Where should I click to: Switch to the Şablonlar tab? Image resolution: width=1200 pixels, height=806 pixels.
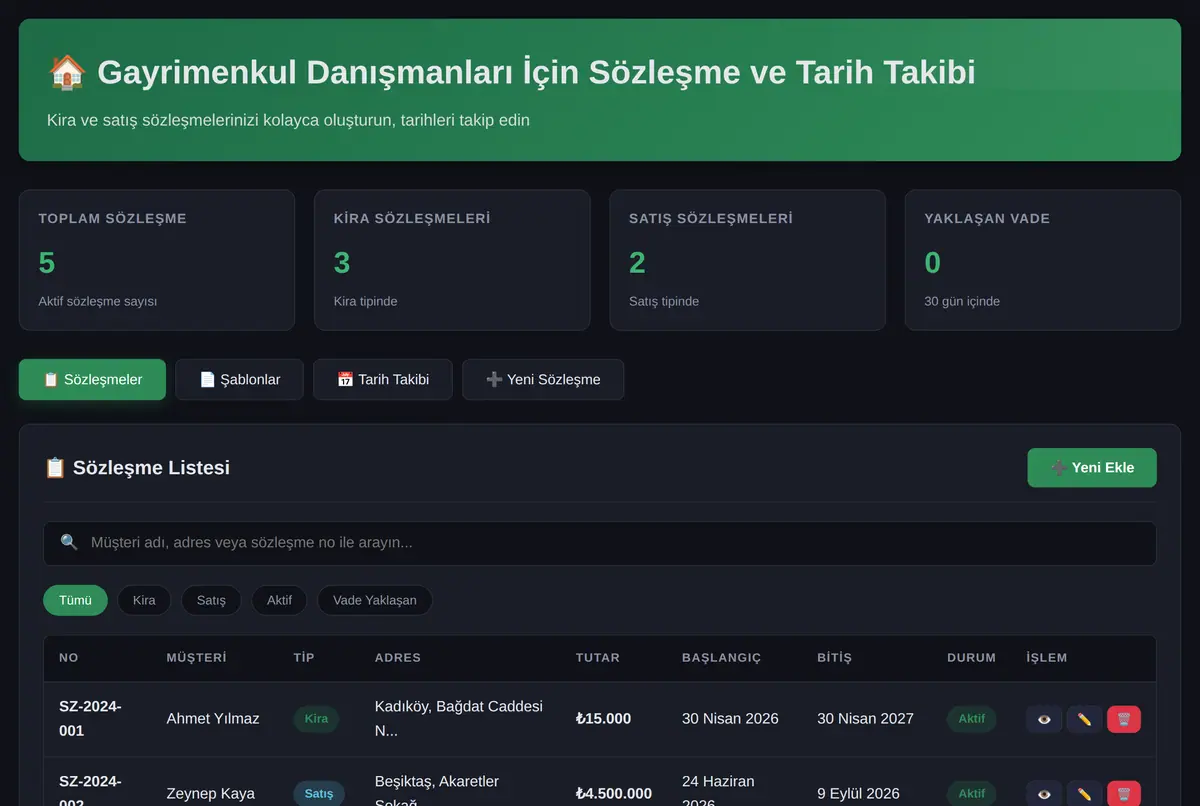(239, 380)
